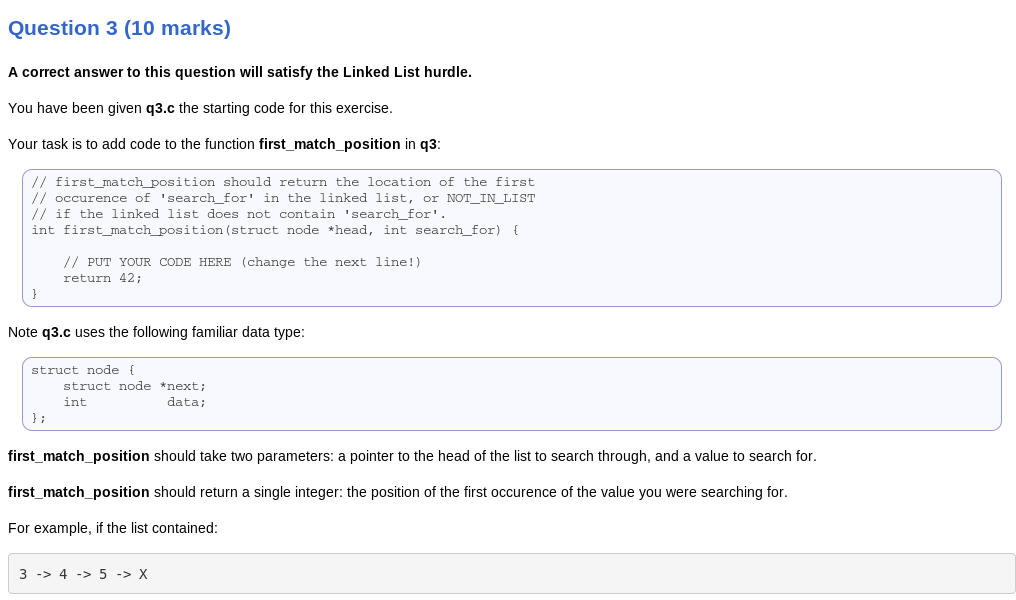Click NOT_IN_LIST in the code comment
The width and height of the screenshot is (1016, 600).
491,198
